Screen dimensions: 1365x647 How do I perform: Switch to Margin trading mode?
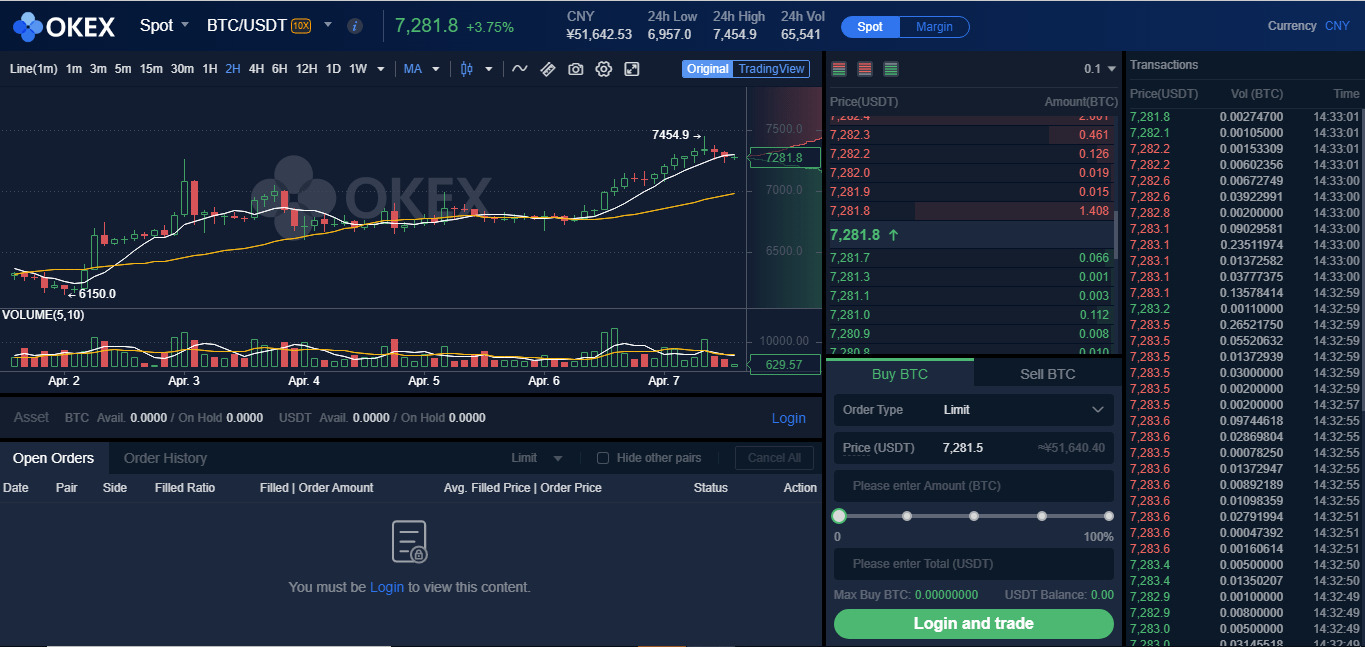934,26
